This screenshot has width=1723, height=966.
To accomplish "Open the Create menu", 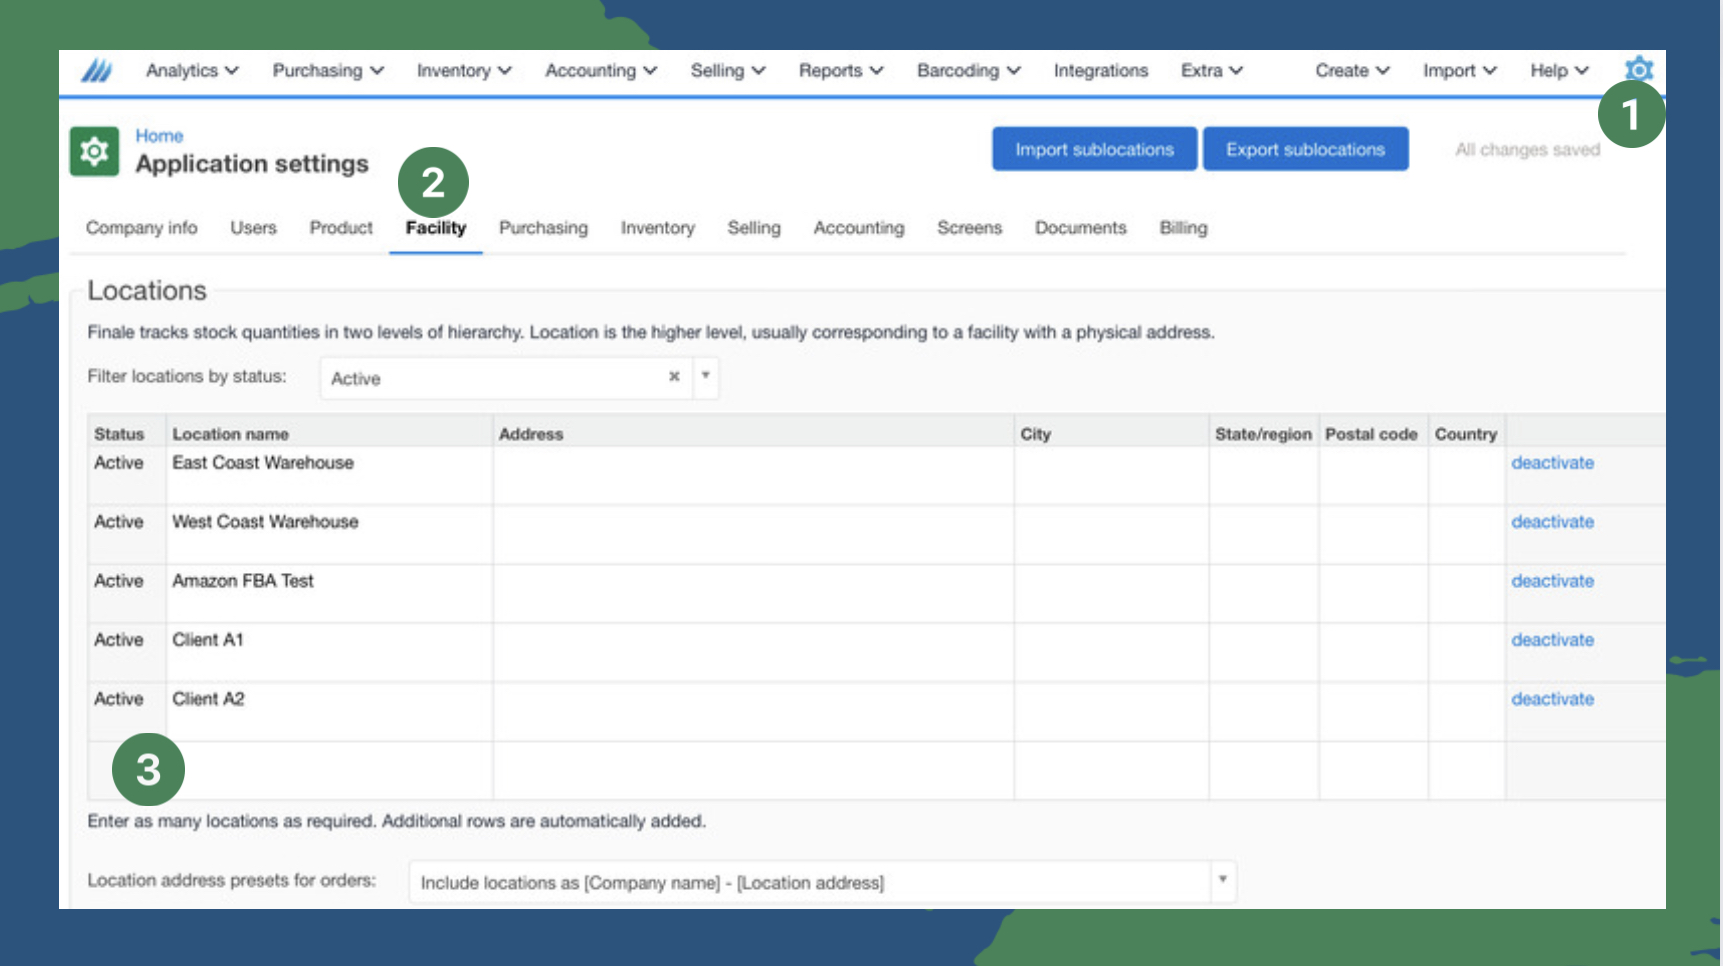I will (1352, 71).
